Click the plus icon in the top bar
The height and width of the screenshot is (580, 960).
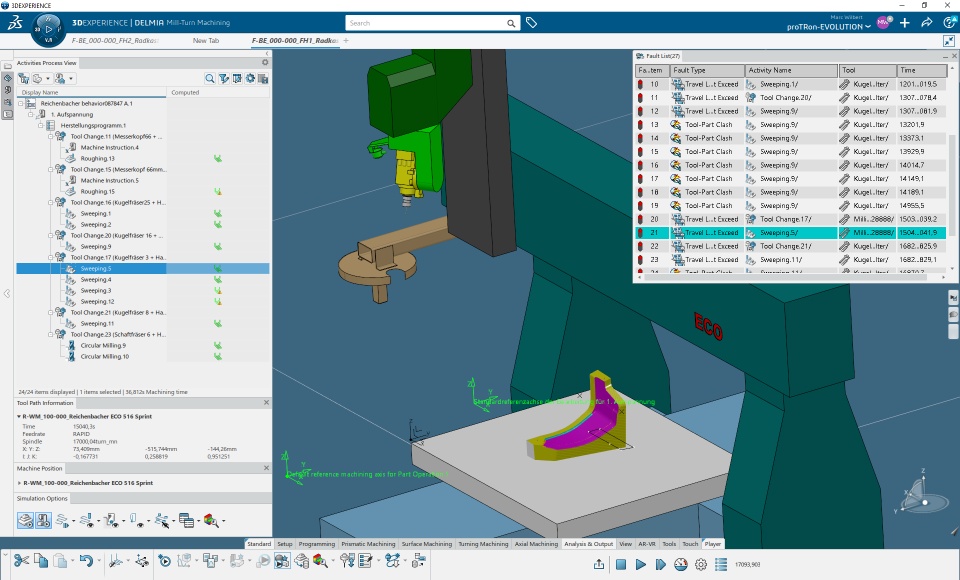905,23
